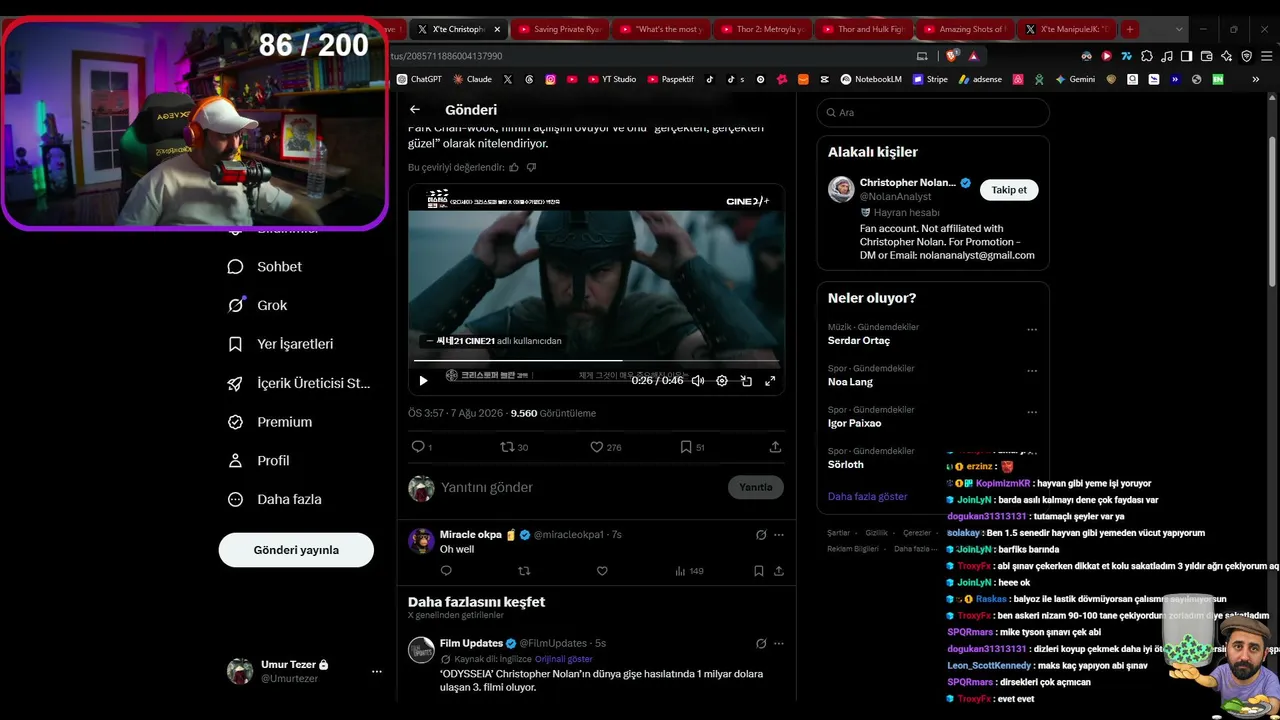Open Grok in the sidebar
This screenshot has height=720, width=1280.
click(x=257, y=305)
